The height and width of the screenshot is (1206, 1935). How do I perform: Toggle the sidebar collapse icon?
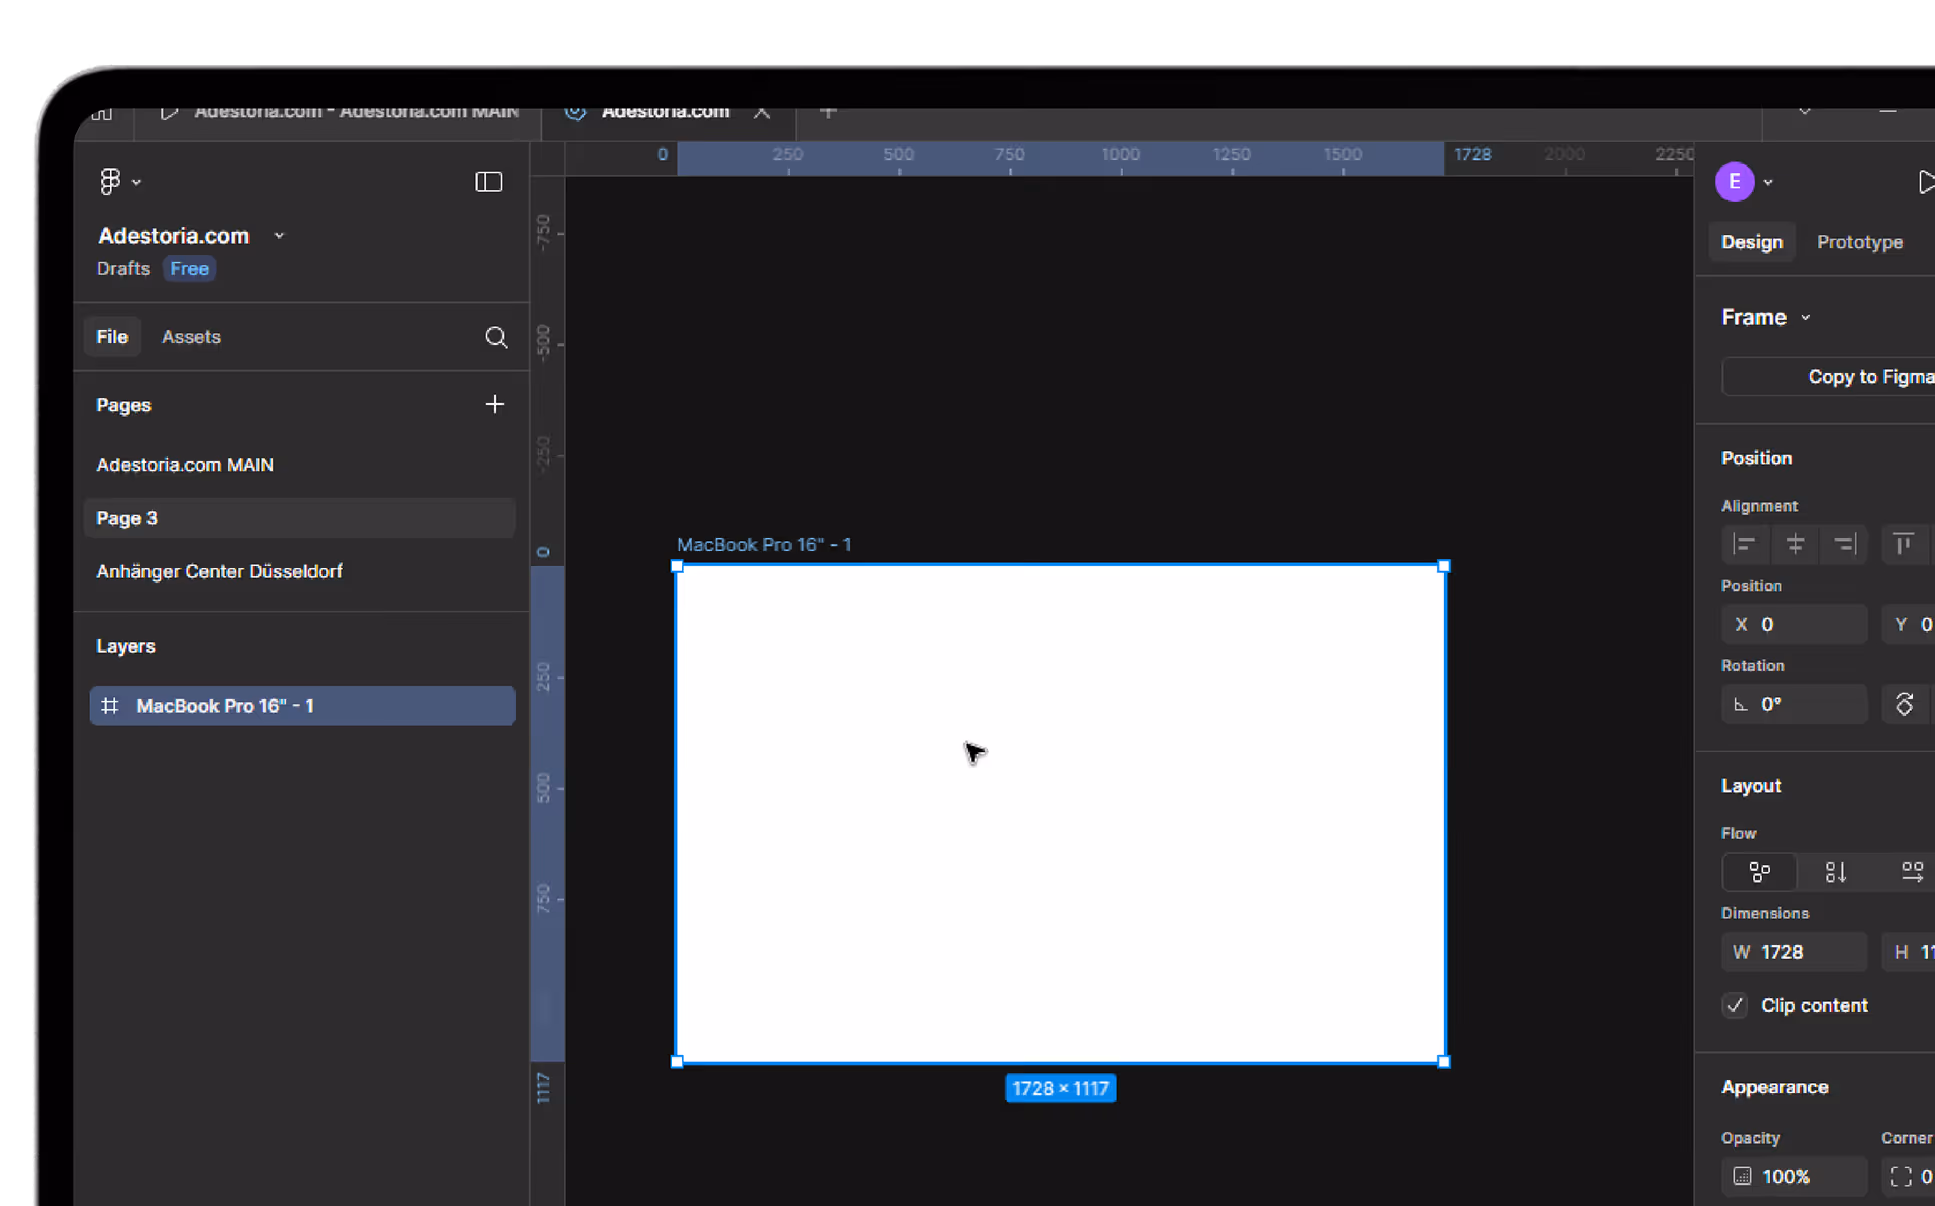tap(488, 181)
